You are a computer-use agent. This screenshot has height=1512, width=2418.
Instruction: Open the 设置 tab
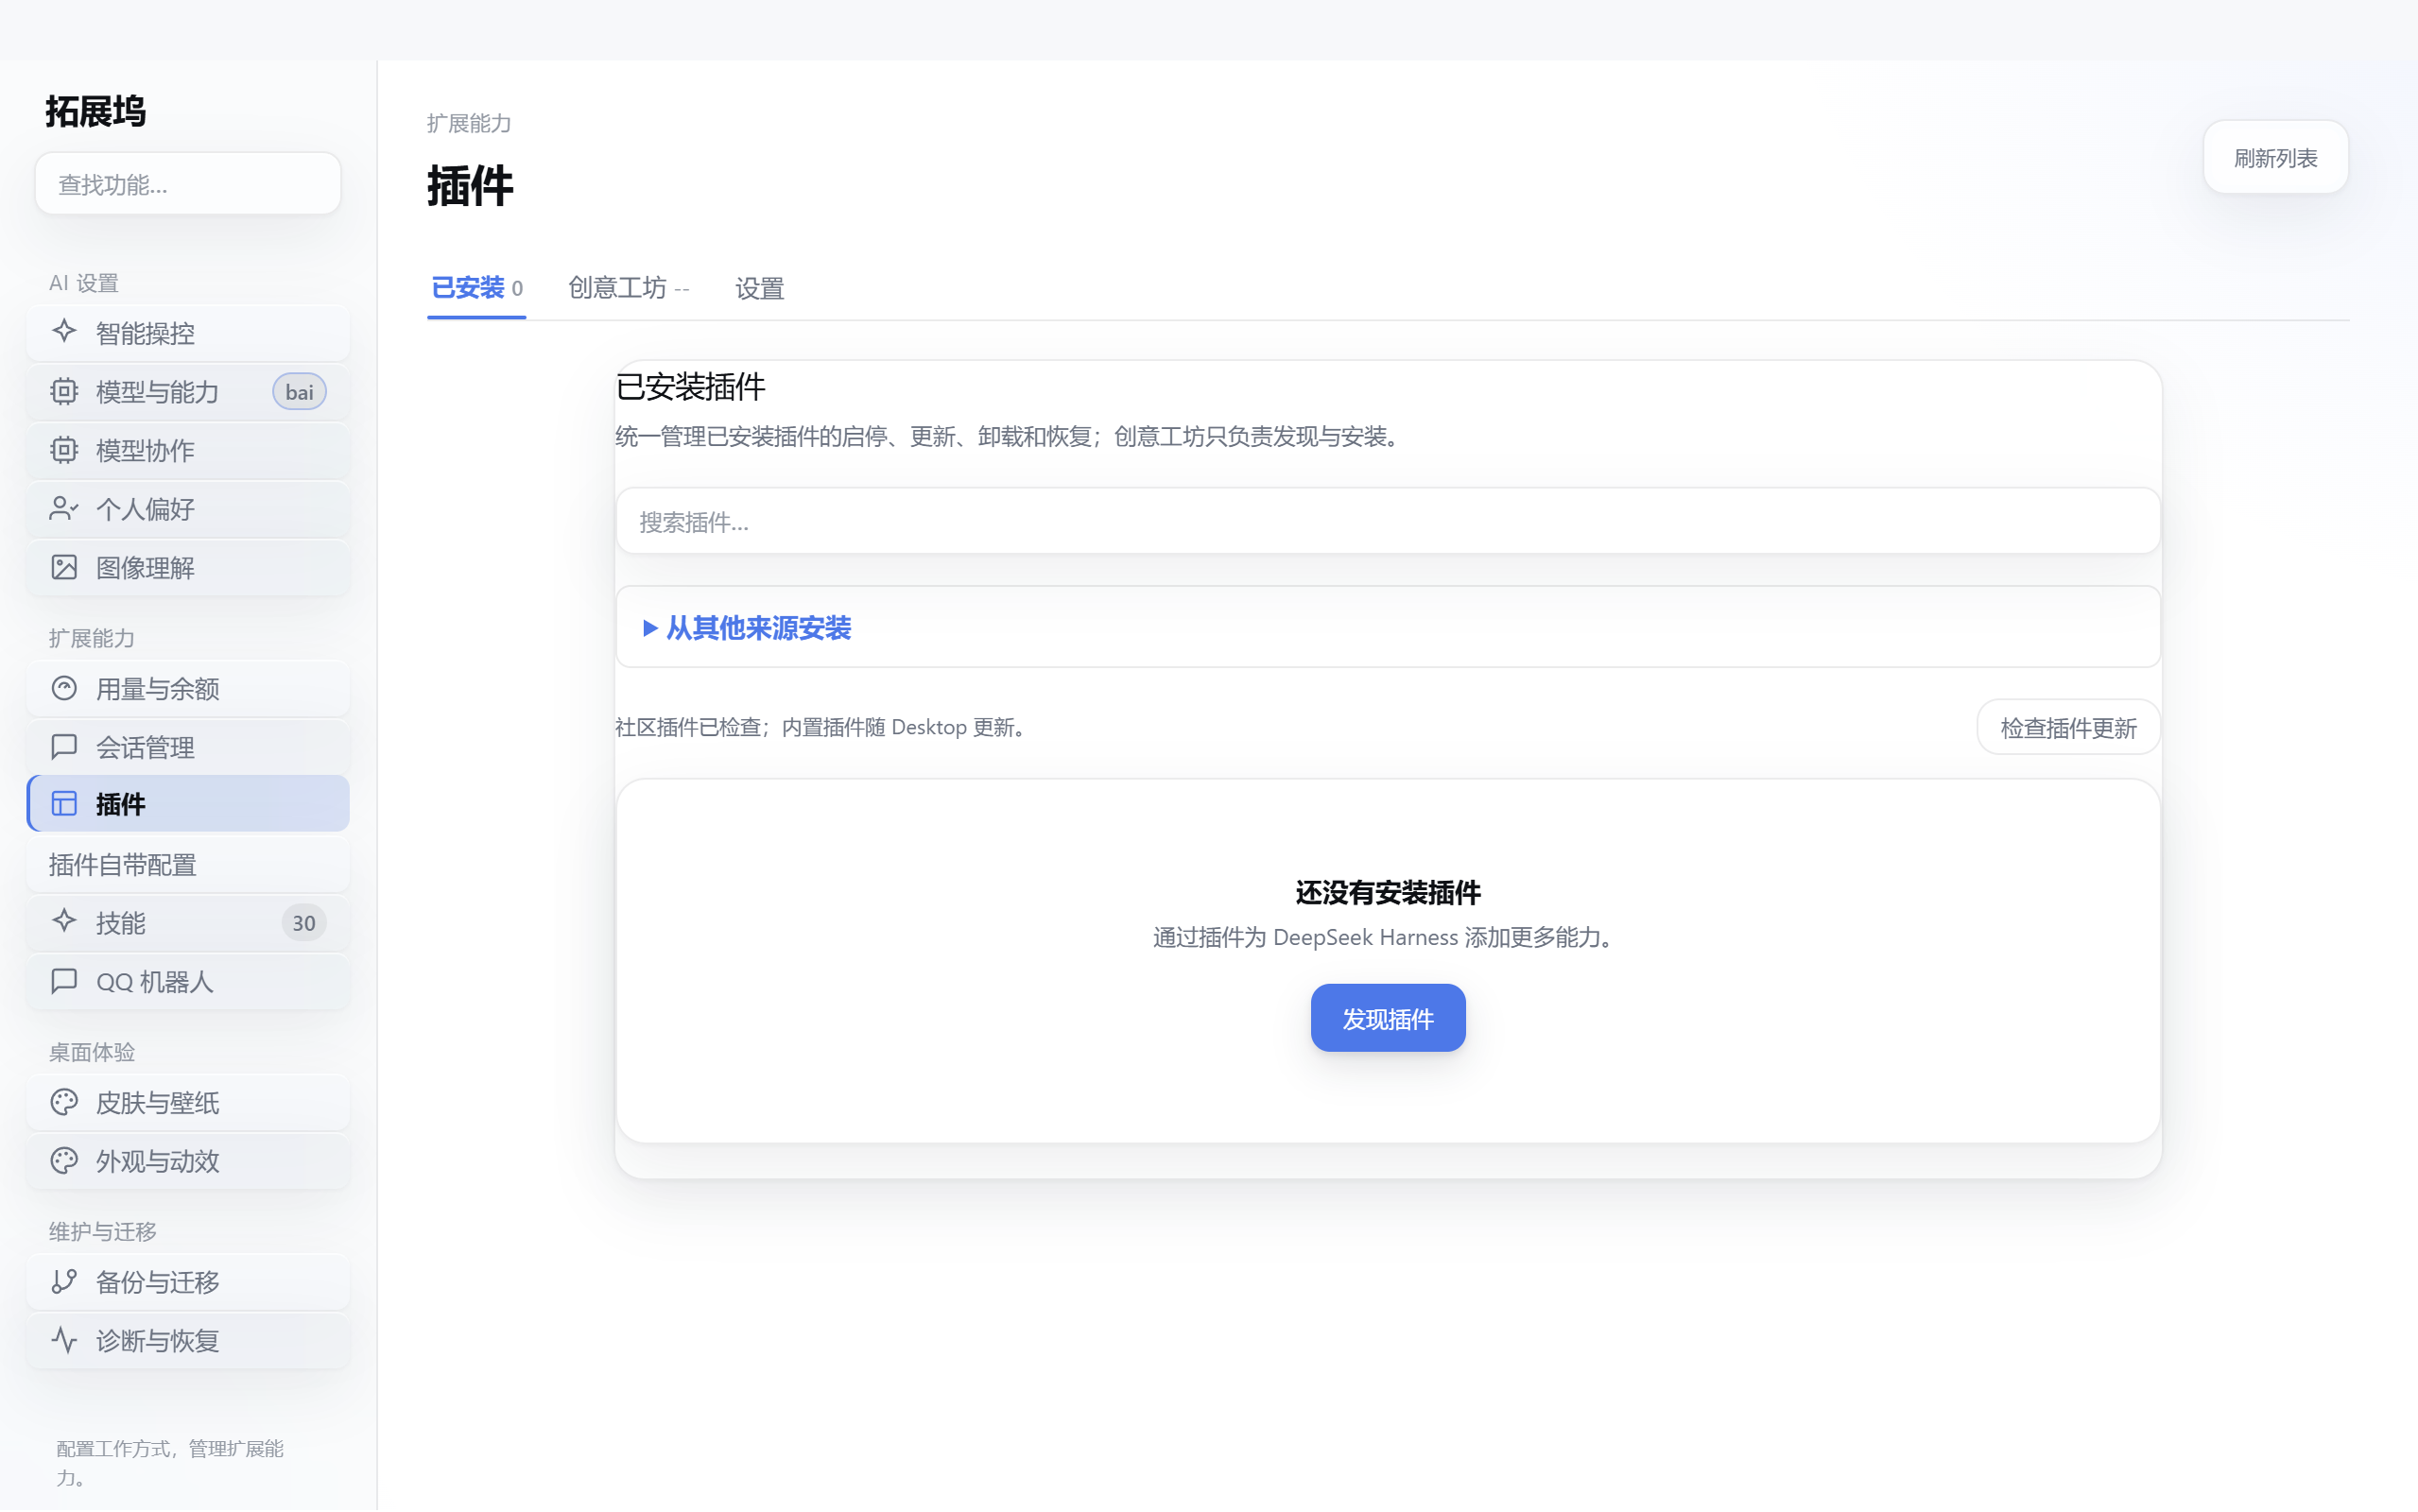(x=759, y=288)
